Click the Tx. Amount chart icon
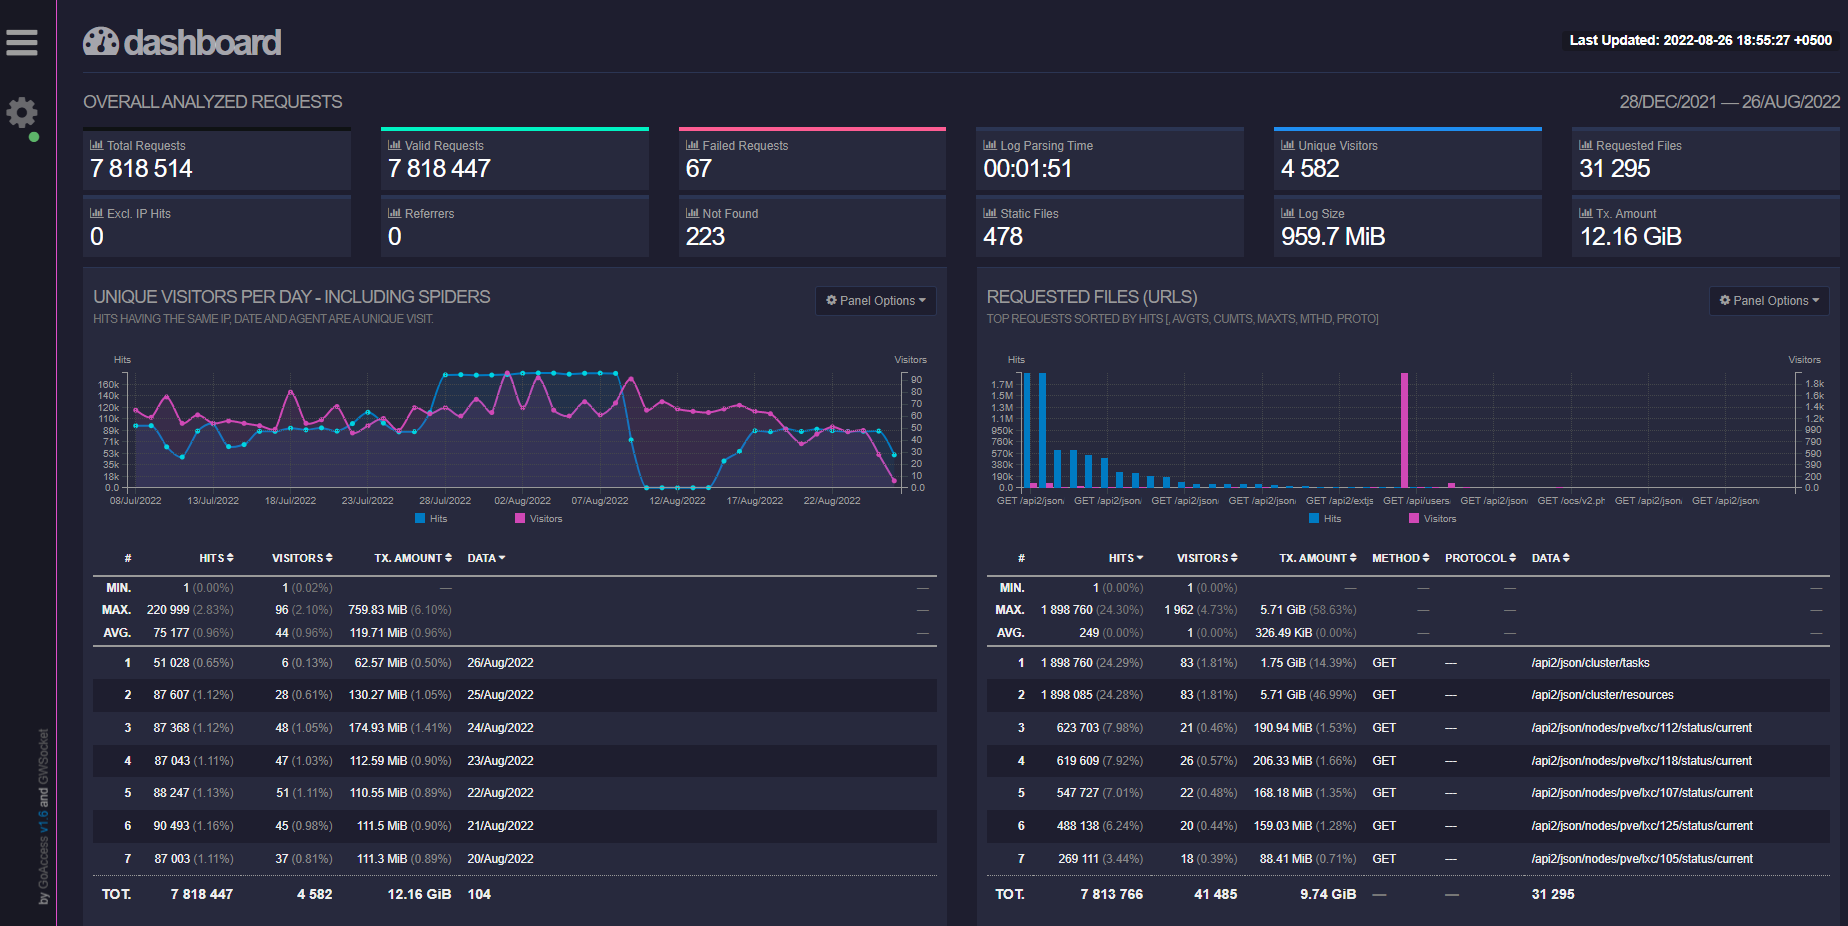The height and width of the screenshot is (926, 1848). point(1586,213)
